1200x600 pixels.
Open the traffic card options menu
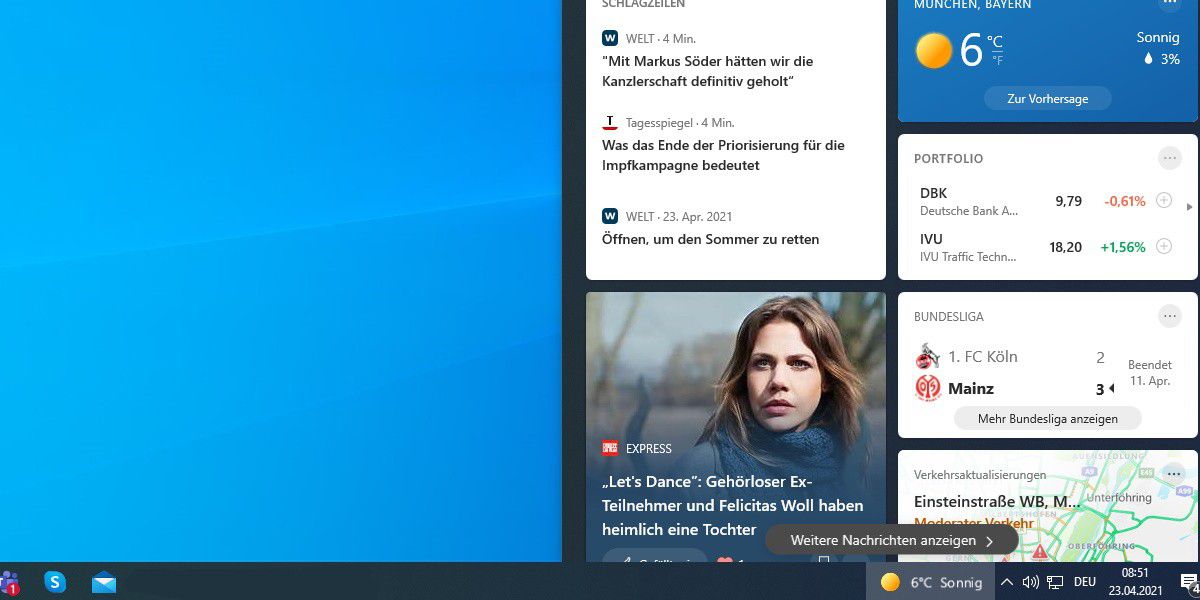1173,474
